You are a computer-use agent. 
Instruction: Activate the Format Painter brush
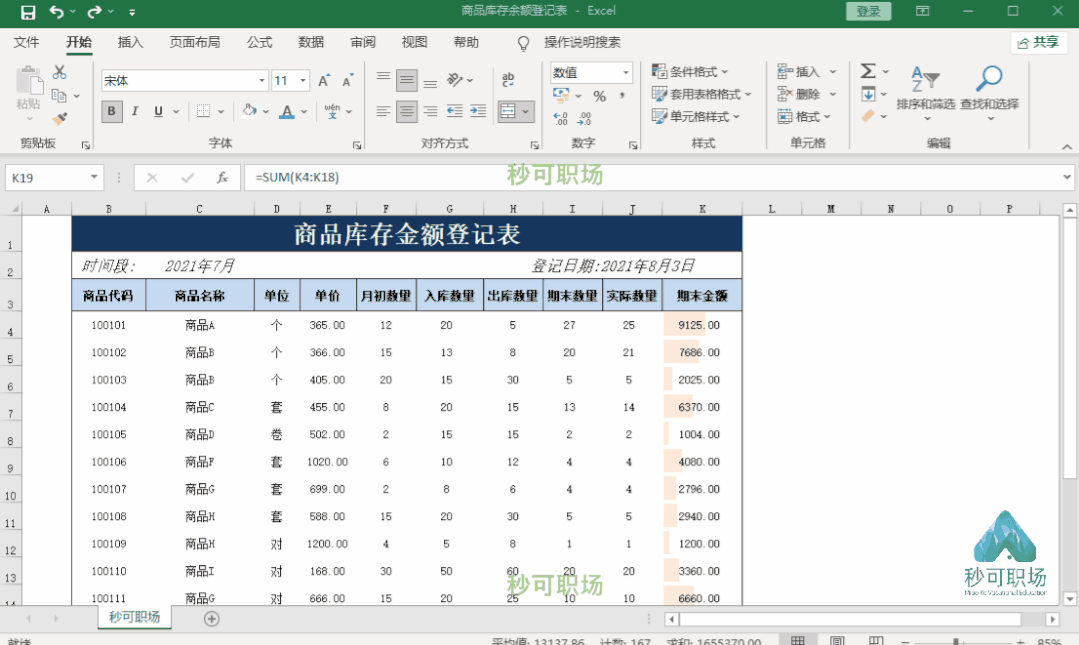pos(60,118)
